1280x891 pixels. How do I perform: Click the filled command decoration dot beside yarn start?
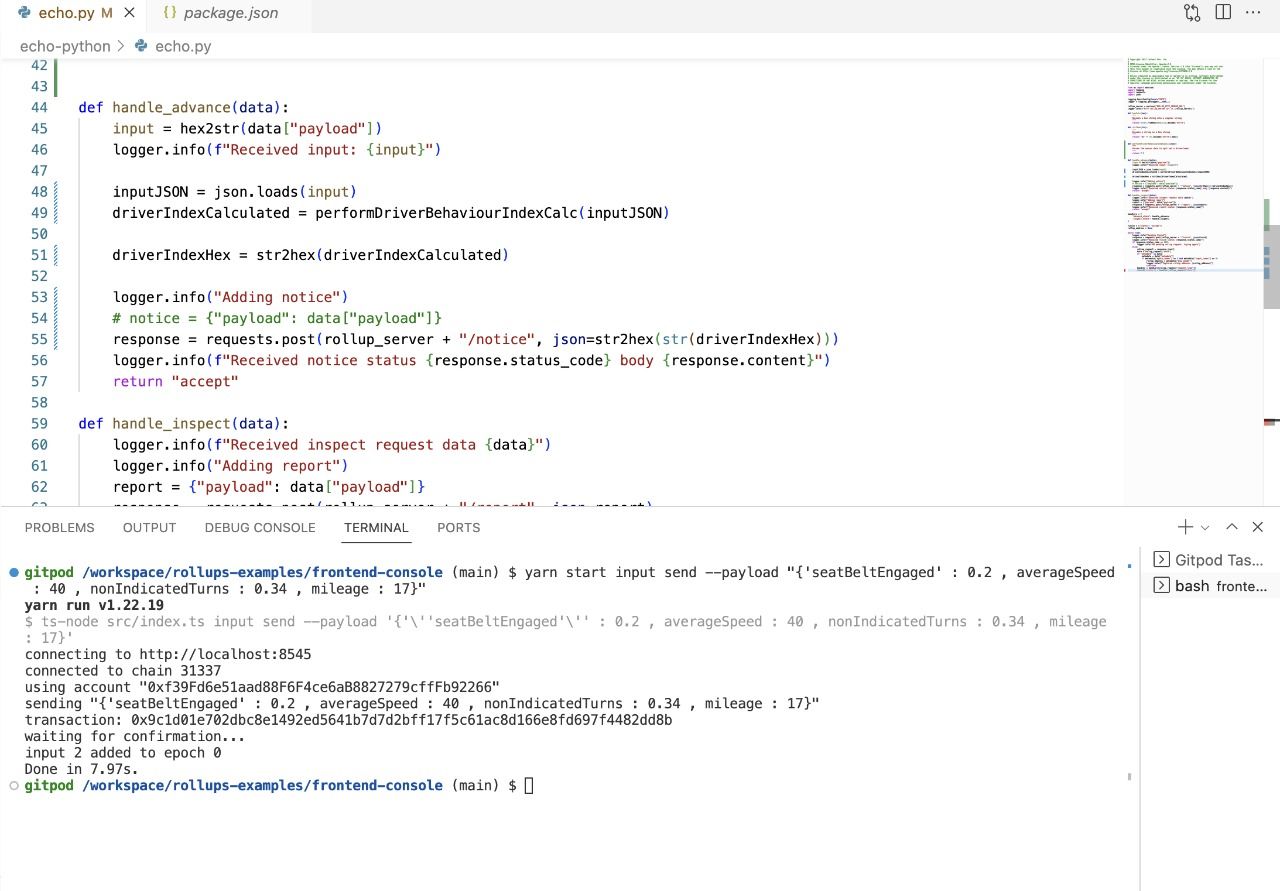14,573
